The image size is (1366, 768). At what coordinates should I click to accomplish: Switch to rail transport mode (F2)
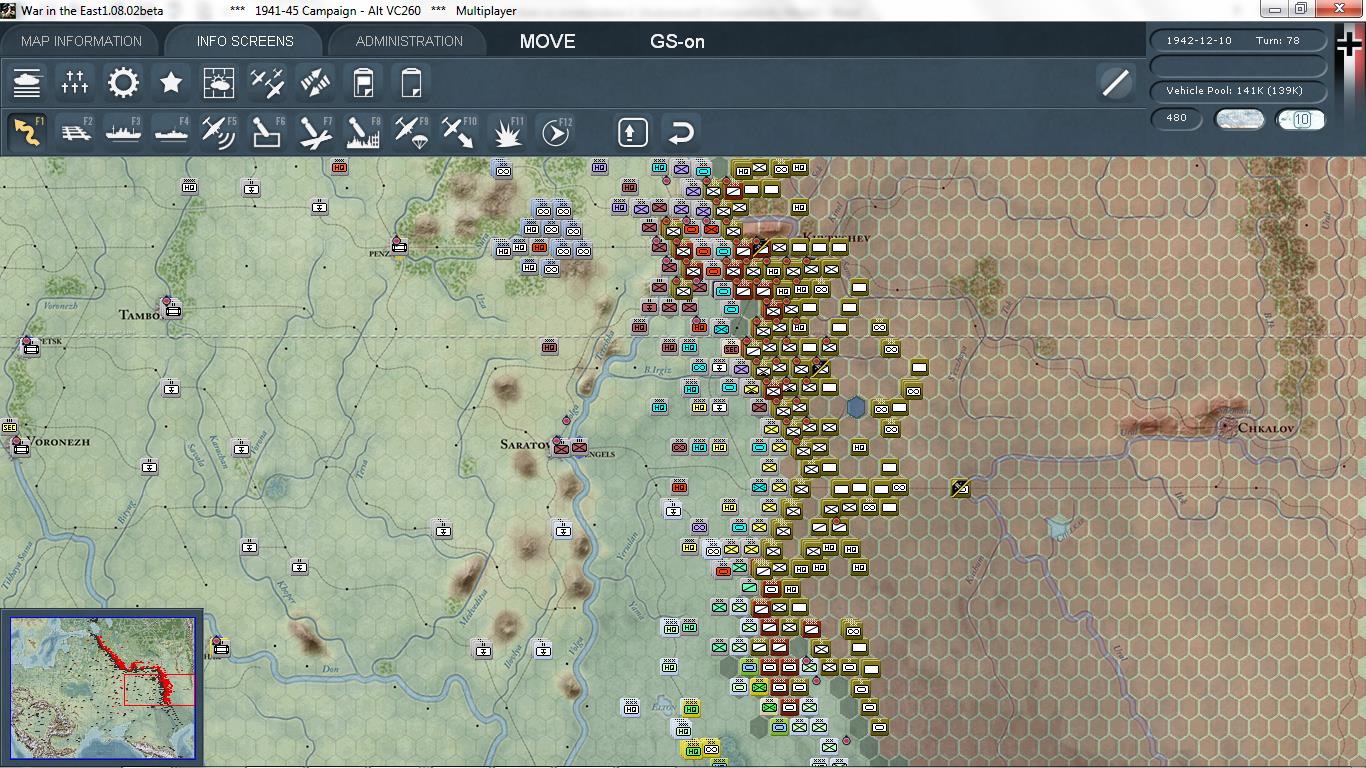75,130
